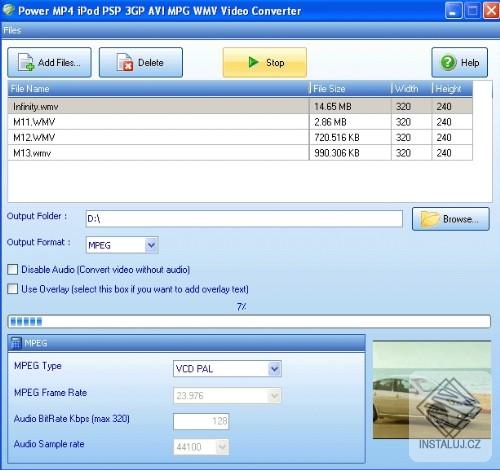Image resolution: width=500 pixels, height=471 pixels.
Task: Click the MPEG panel header icon
Action: (x=16, y=343)
